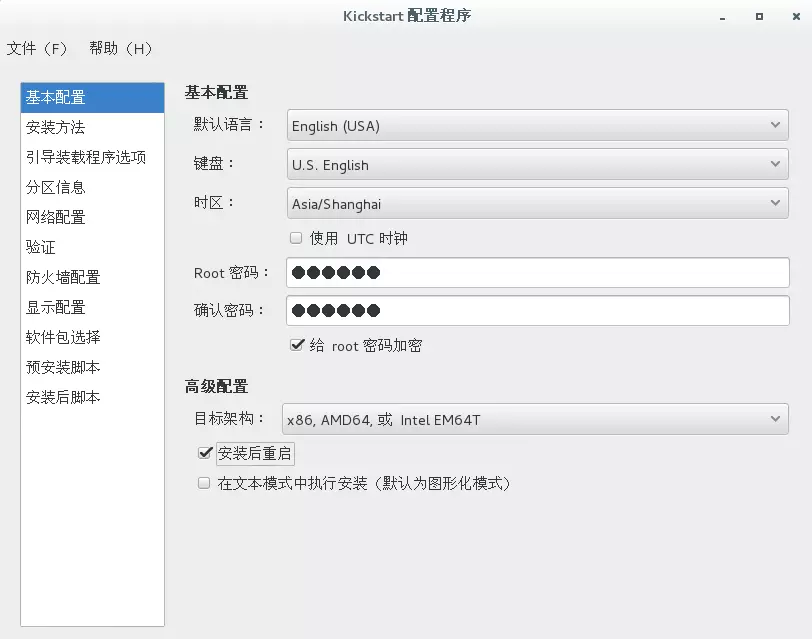Viewport: 812px width, 639px height.
Task: Open the 时区 Asia/Shanghai dropdown
Action: [538, 204]
